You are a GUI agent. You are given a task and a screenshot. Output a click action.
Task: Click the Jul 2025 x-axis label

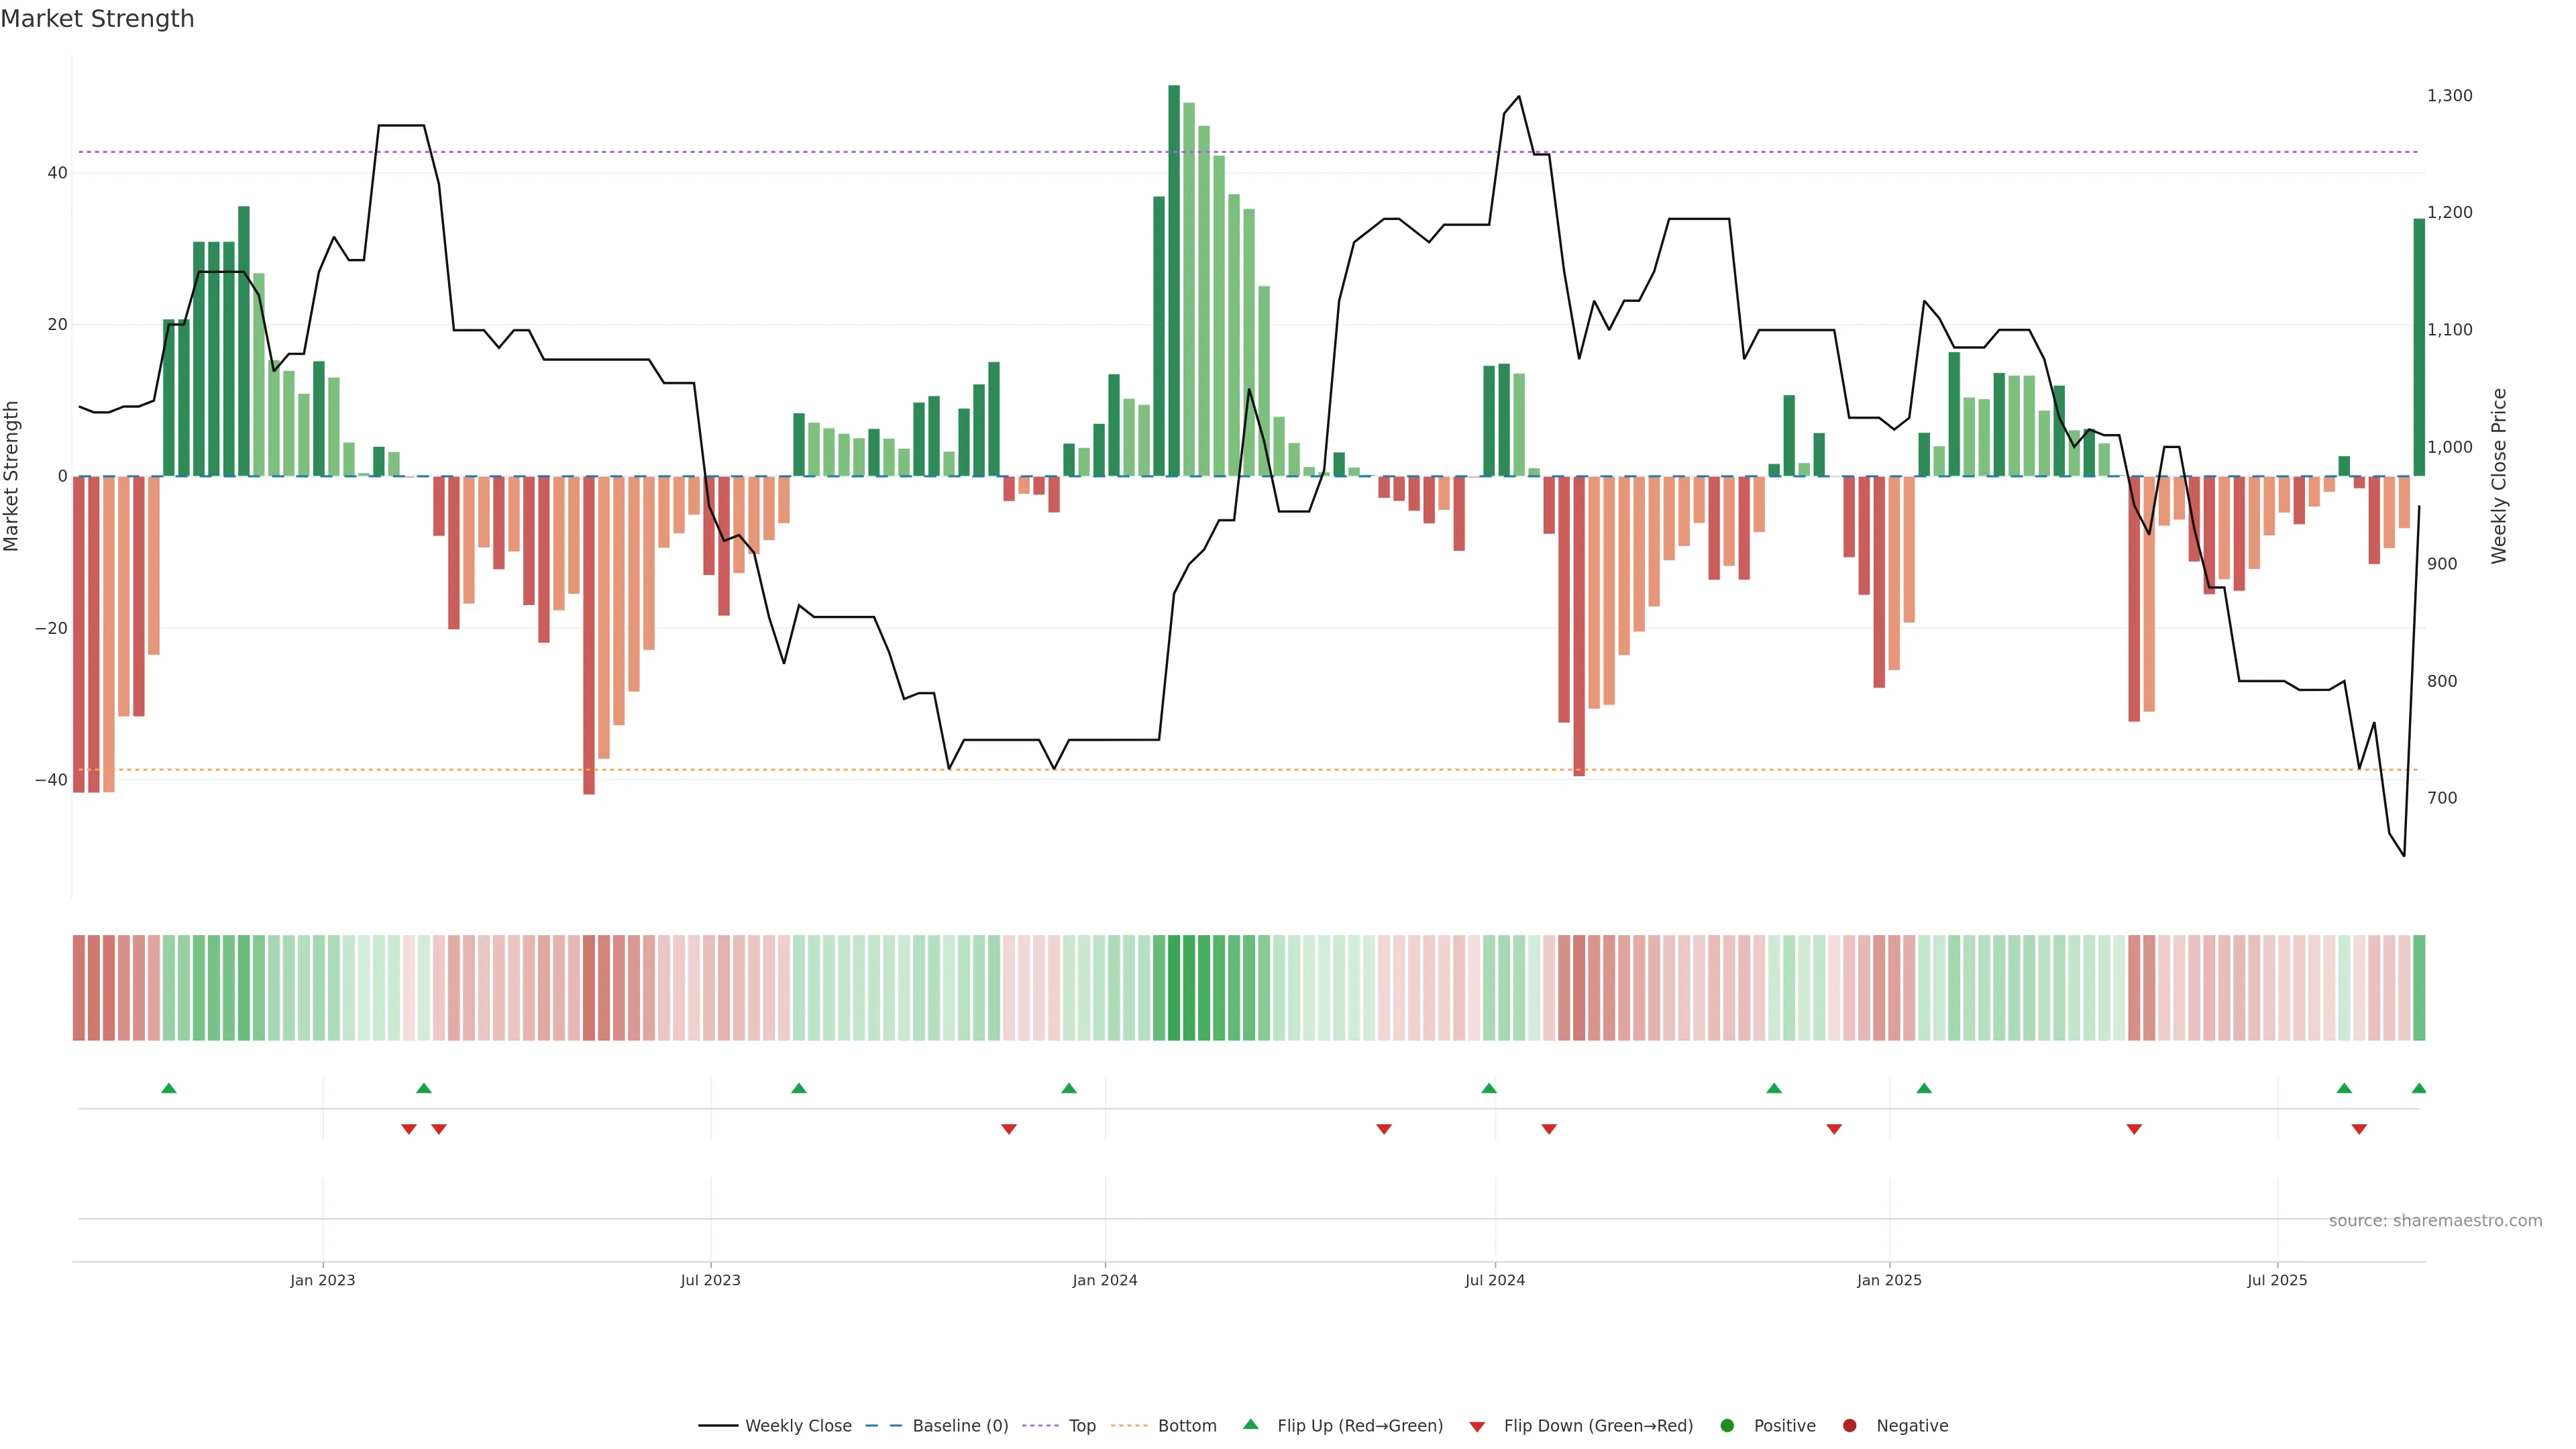coord(2277,1280)
